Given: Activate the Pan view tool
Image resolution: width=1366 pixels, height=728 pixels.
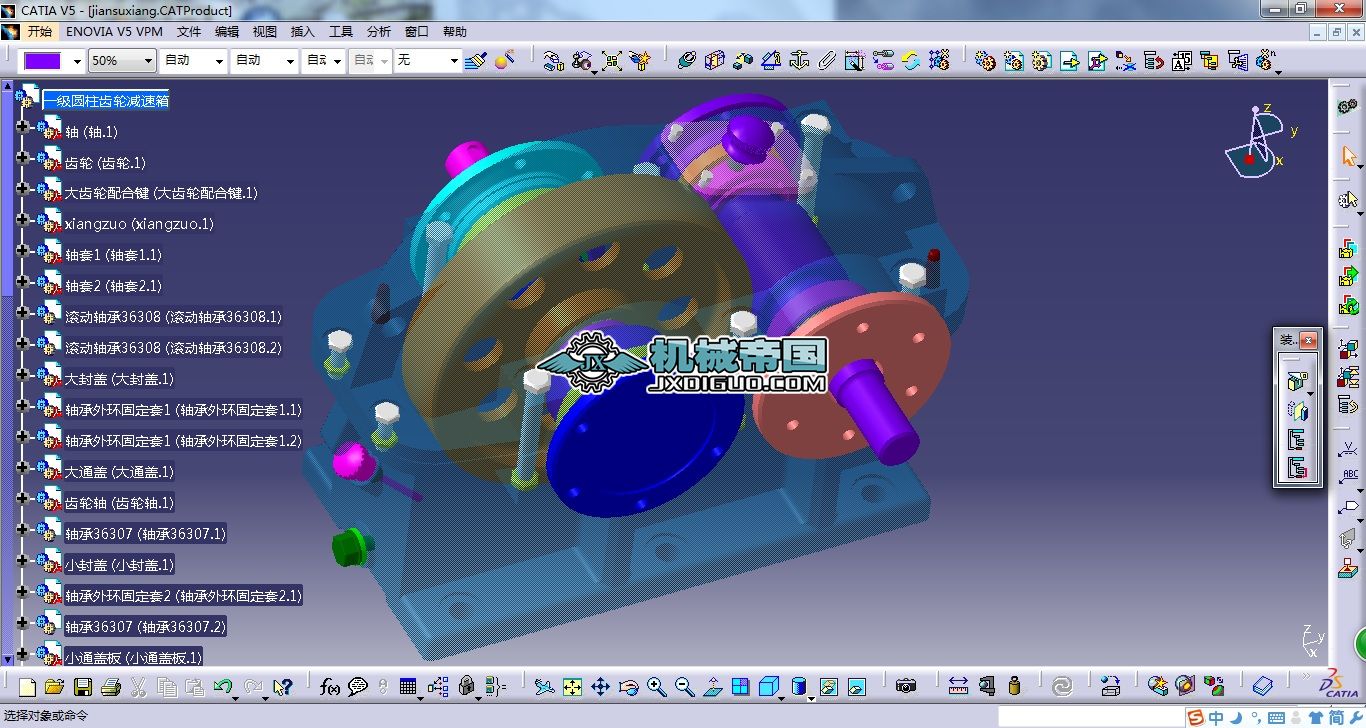Looking at the screenshot, I should coord(600,687).
